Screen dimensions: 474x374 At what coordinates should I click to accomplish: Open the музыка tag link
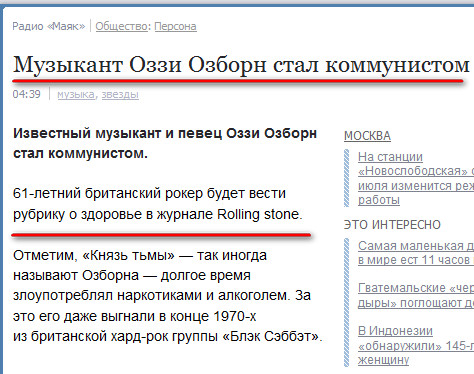click(x=76, y=95)
